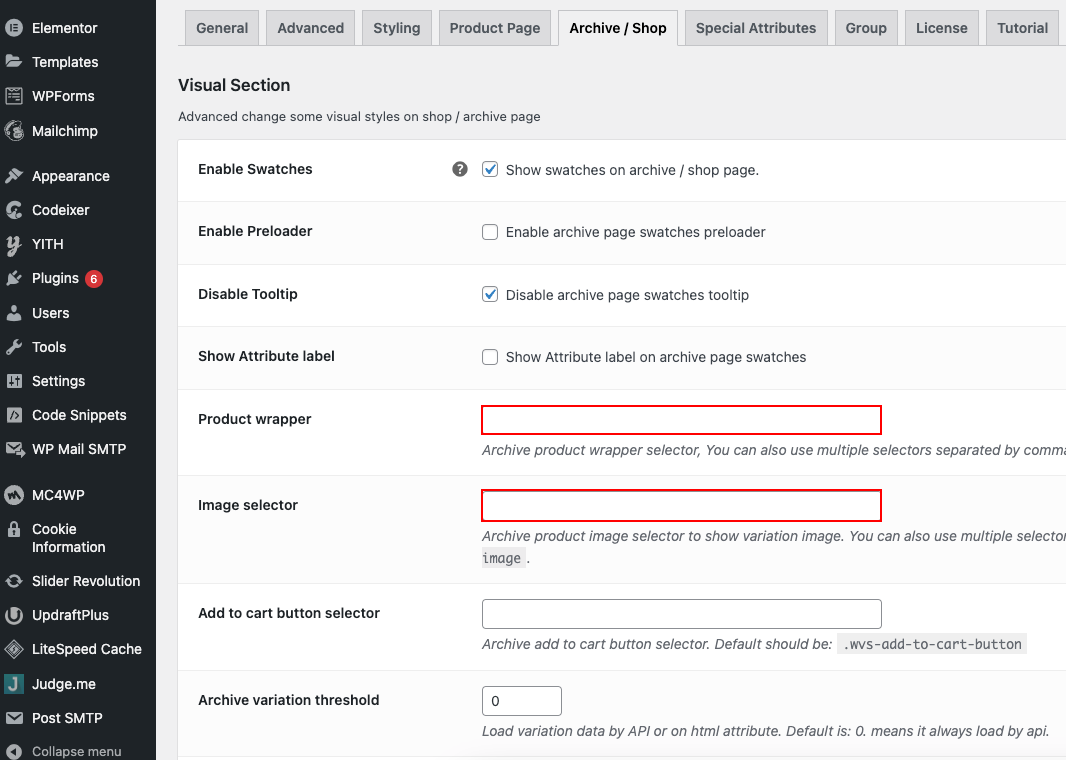Focus the Archive variation threshold field
The height and width of the screenshot is (760, 1066).
coord(521,701)
